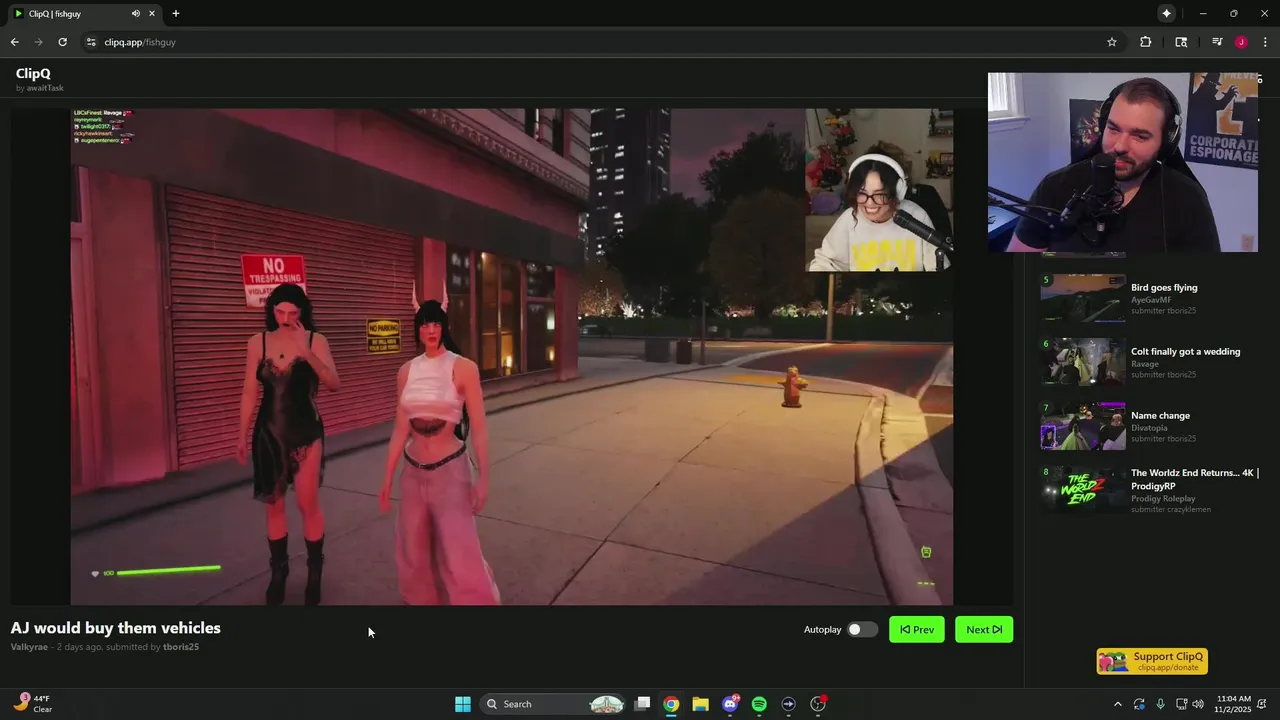Select 'The Worldz End Returns' clip thumbnail
The width and height of the screenshot is (1280, 720).
1083,490
